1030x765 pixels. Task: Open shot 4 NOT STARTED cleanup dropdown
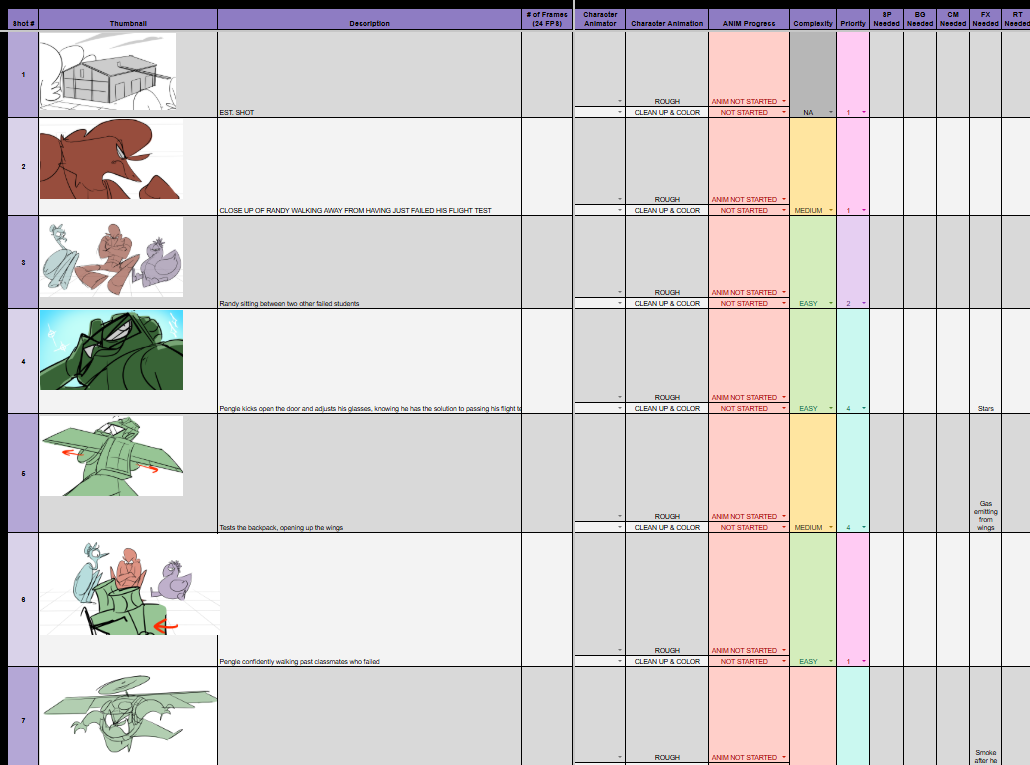[x=784, y=408]
